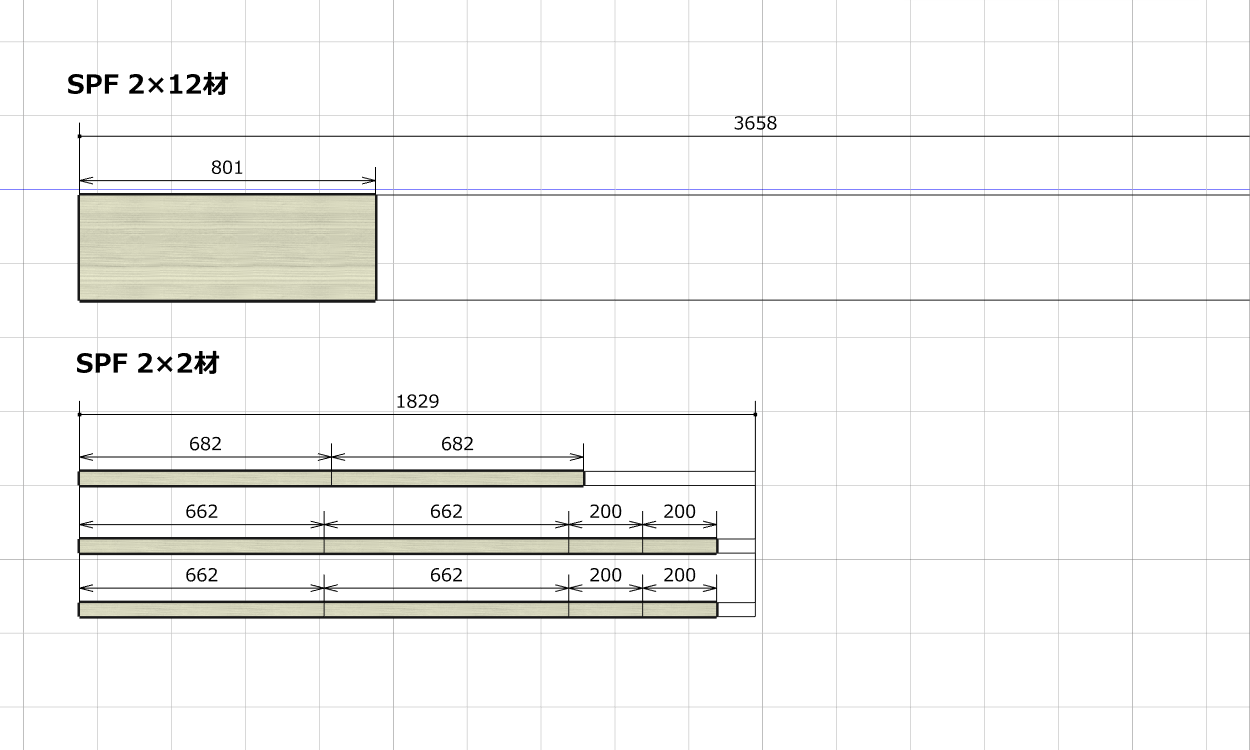The image size is (1250, 750).
Task: Click the 1829 overall length dimension
Action: 418,401
